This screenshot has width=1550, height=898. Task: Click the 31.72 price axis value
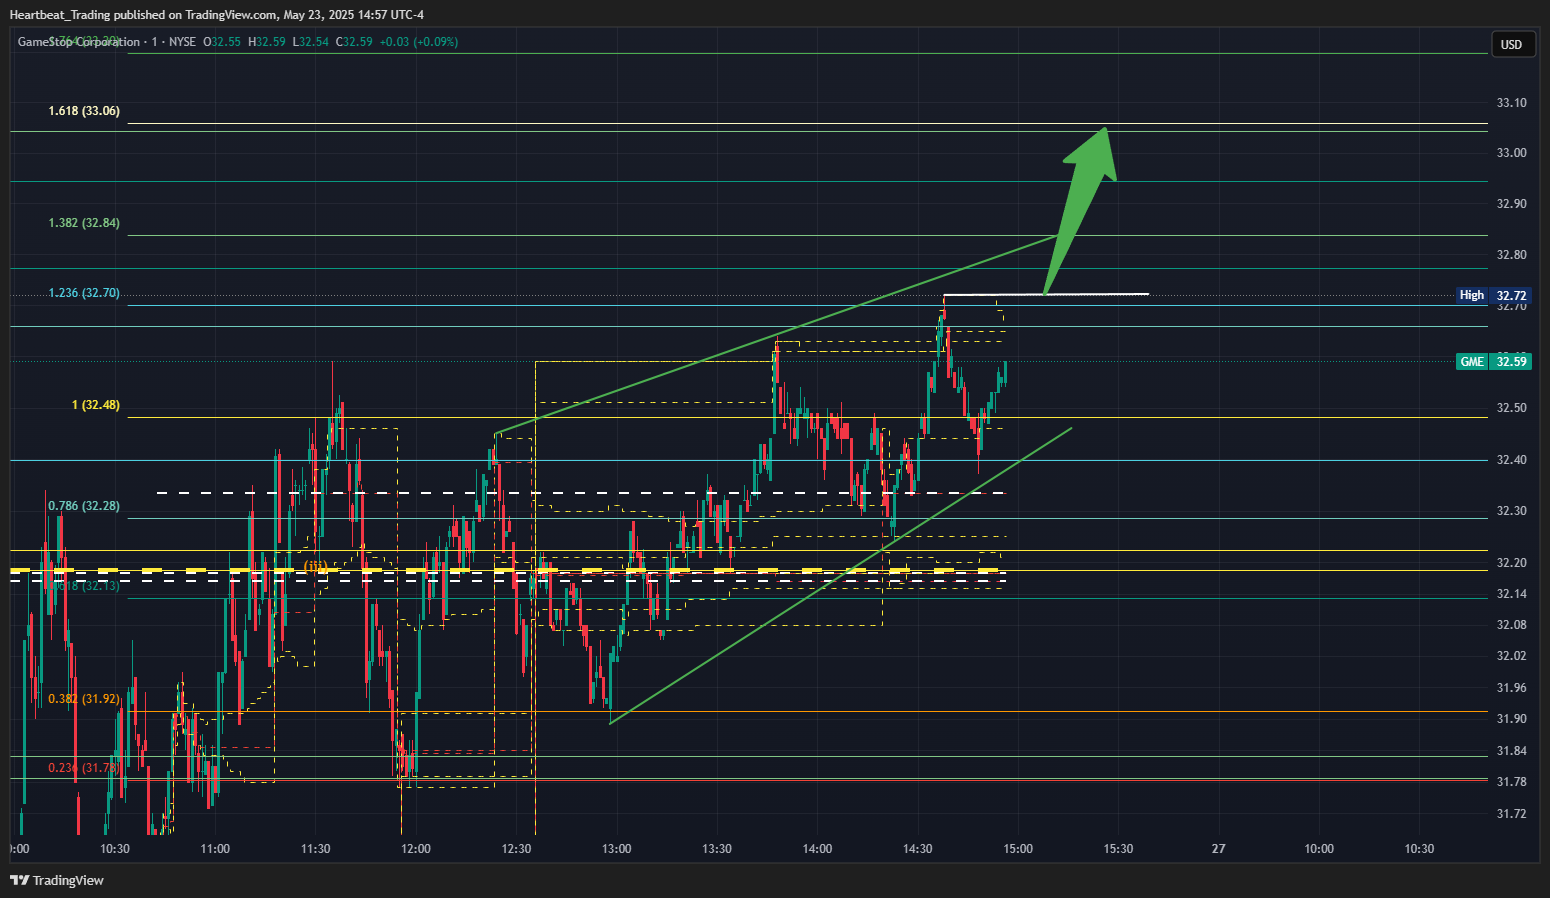click(x=1511, y=814)
